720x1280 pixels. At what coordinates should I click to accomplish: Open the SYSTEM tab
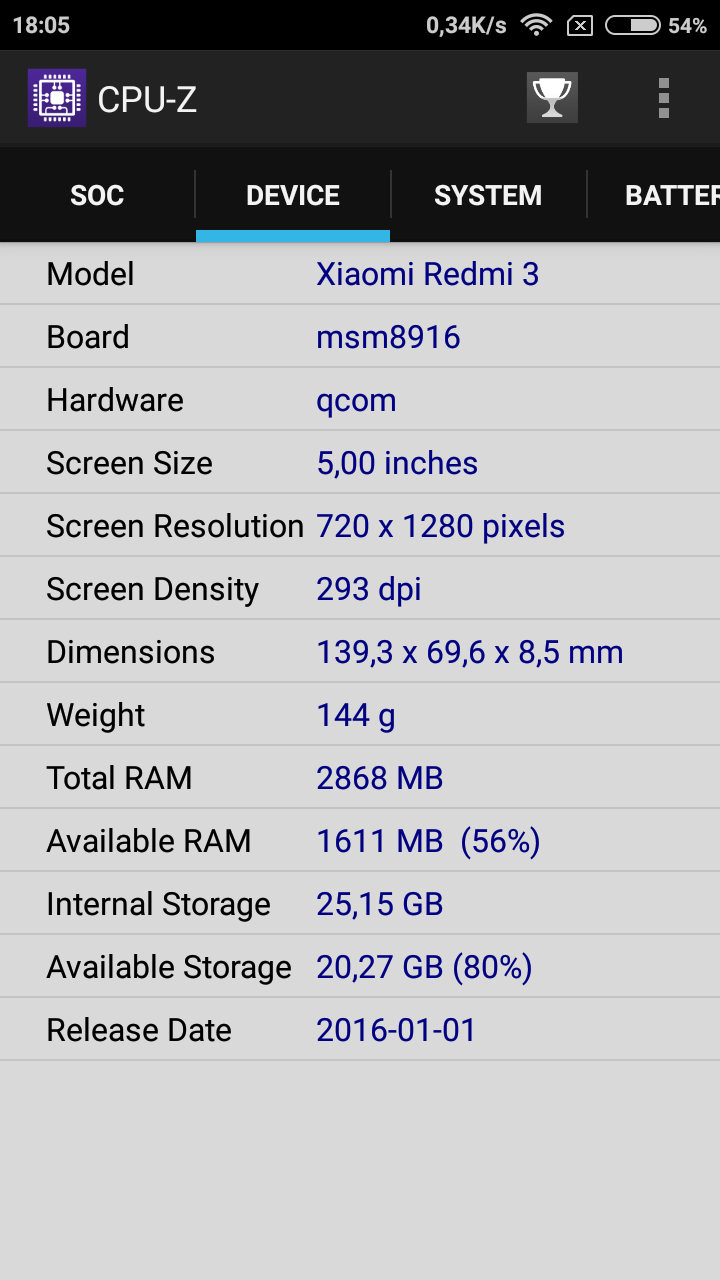[488, 195]
